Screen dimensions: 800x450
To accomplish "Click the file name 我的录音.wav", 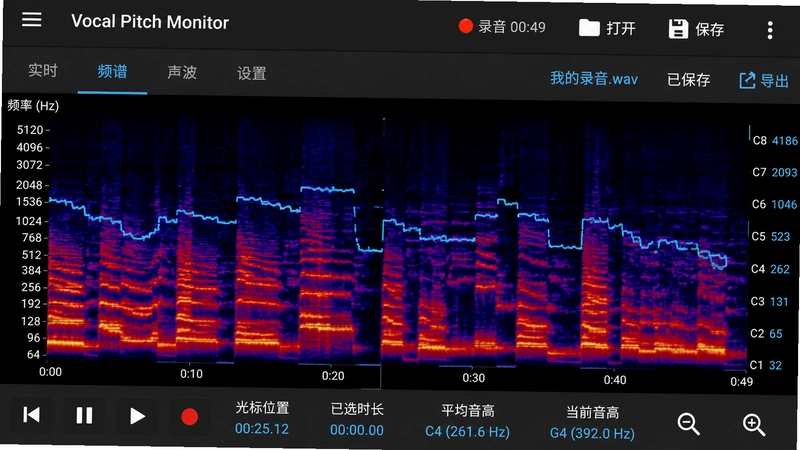I will [x=594, y=79].
